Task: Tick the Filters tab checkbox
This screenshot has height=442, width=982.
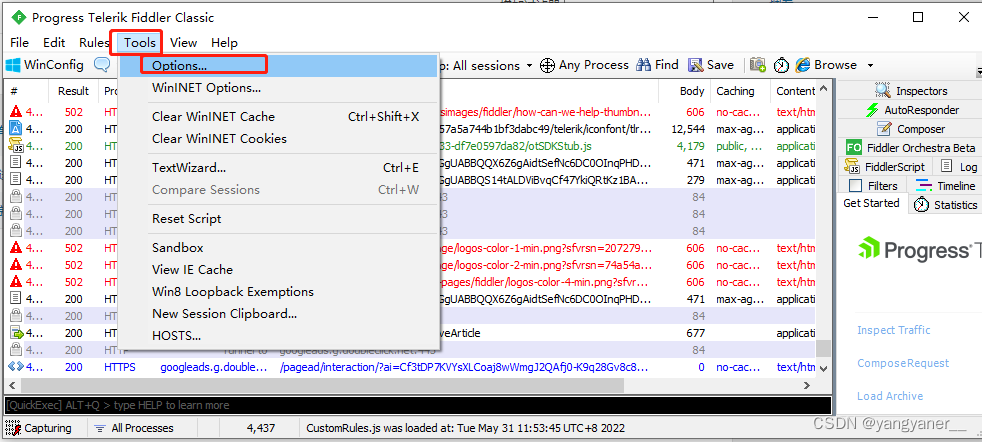Action: [x=855, y=185]
